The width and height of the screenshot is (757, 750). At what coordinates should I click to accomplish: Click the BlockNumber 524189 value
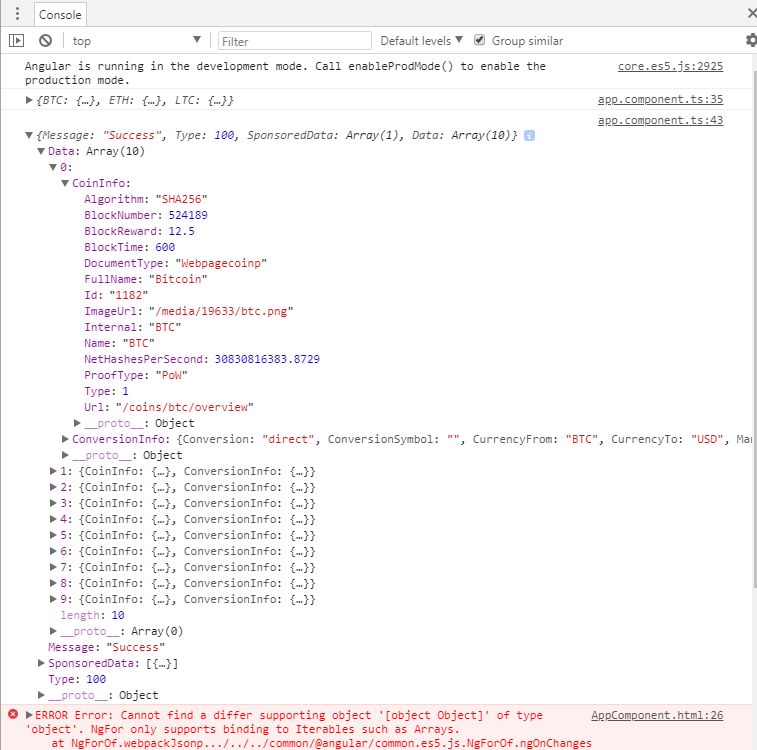point(188,215)
